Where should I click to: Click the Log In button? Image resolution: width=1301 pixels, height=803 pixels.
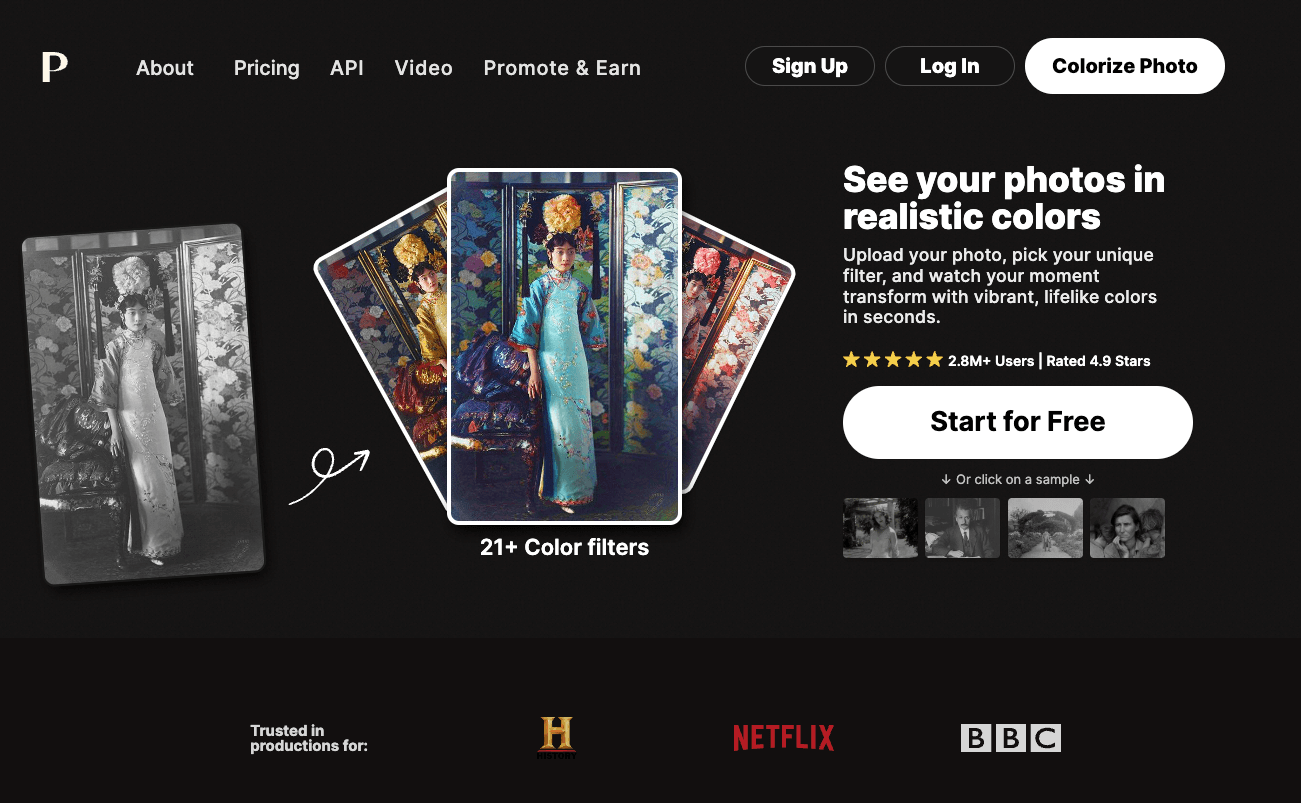950,66
